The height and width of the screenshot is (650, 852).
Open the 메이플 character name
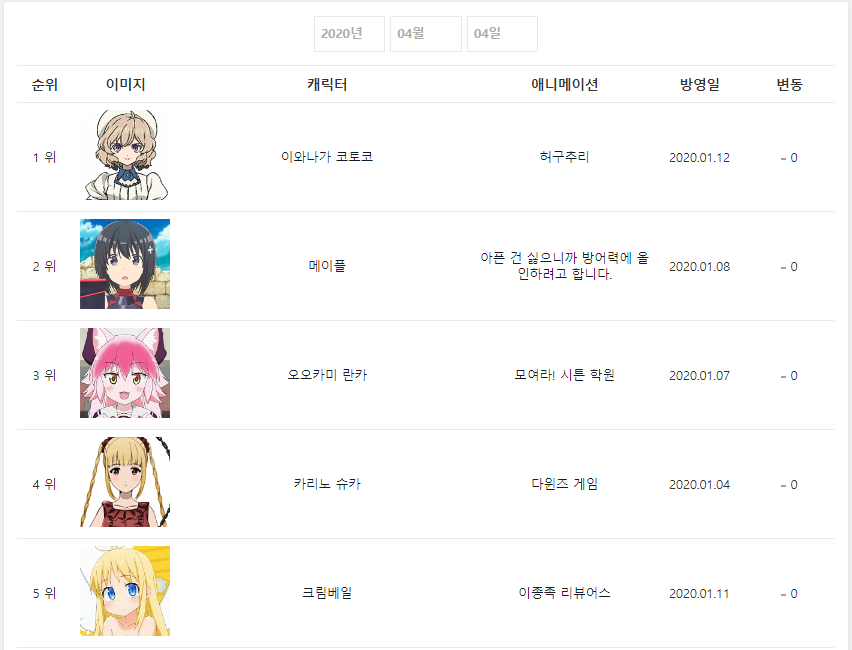click(x=327, y=266)
